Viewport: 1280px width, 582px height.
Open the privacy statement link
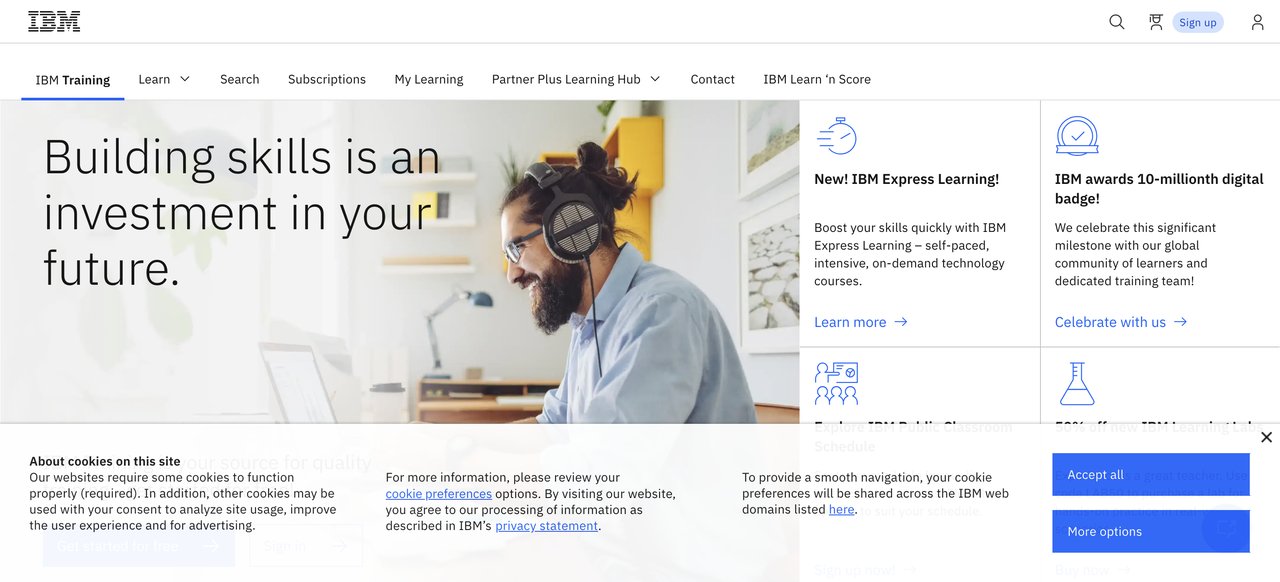tap(547, 526)
